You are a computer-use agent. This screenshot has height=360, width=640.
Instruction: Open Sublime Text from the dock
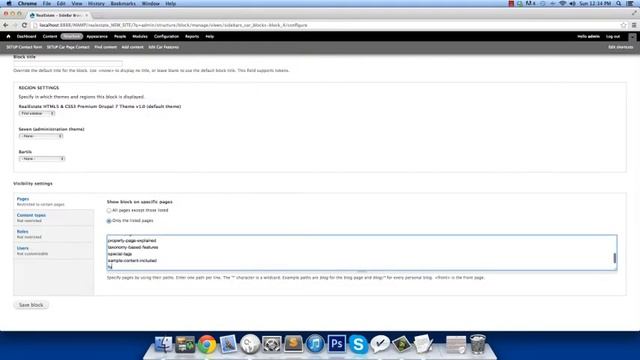tap(293, 344)
